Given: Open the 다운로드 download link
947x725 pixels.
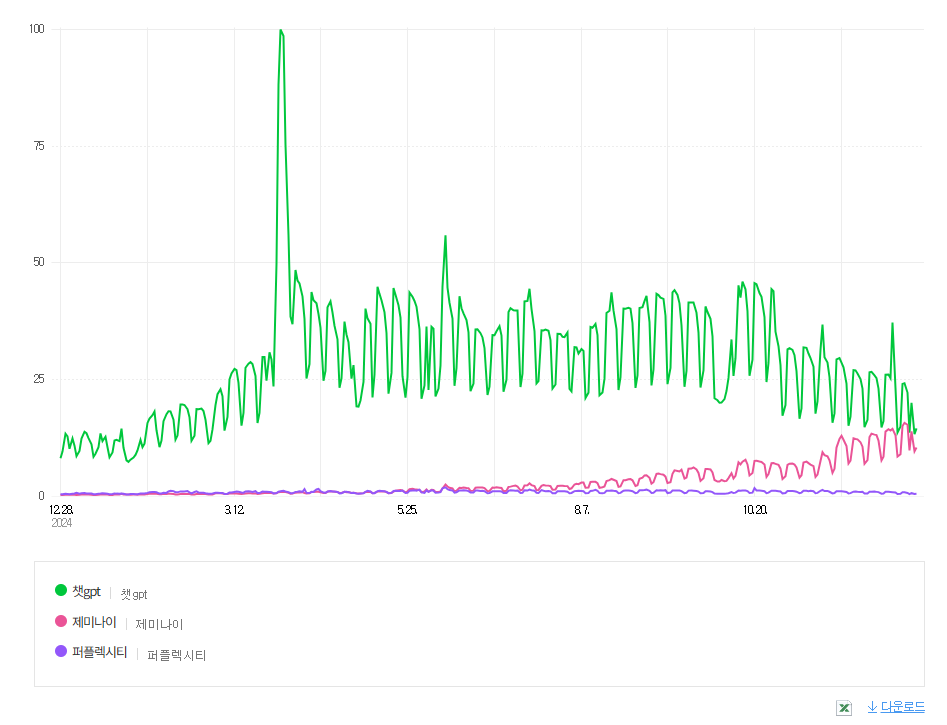Looking at the screenshot, I should pyautogui.click(x=896, y=706).
